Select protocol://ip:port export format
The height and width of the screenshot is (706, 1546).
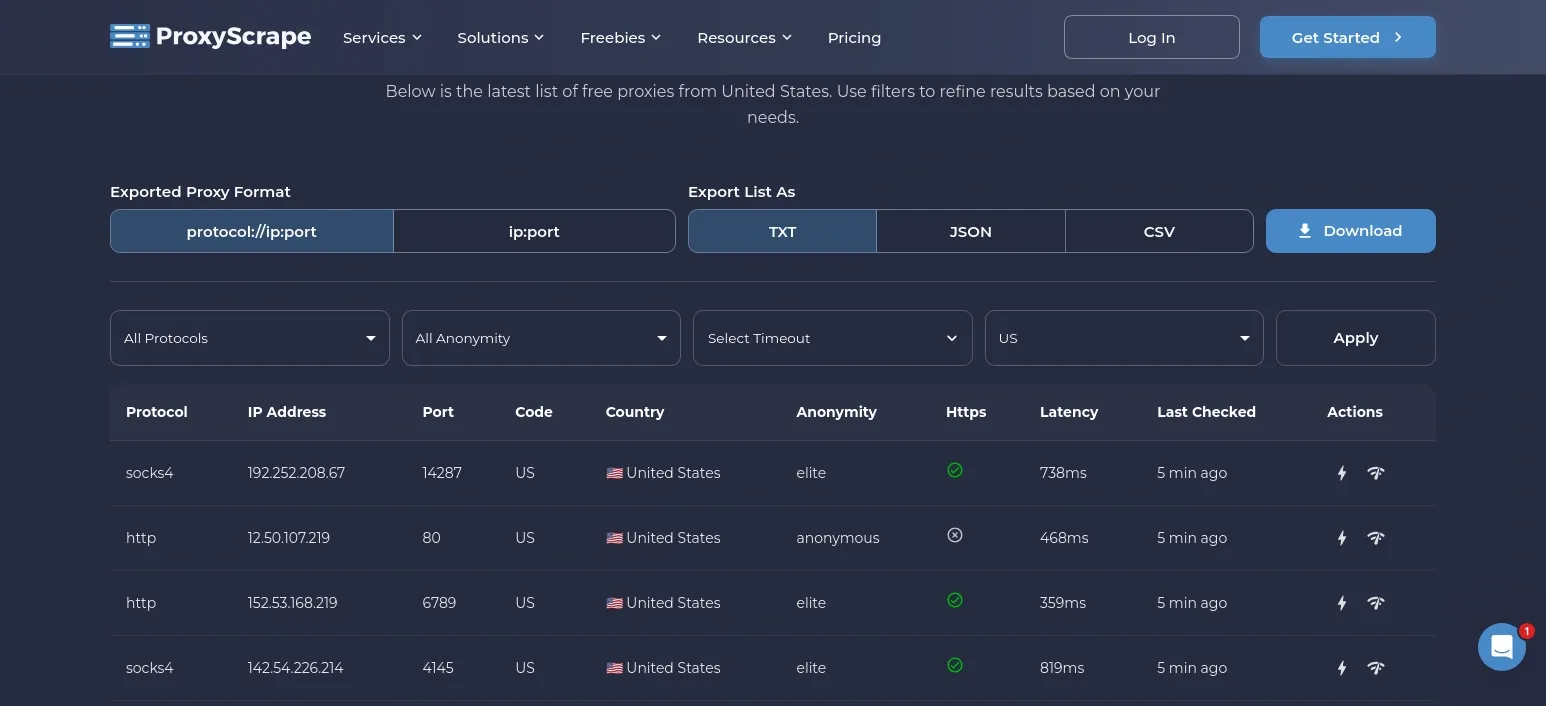[x=252, y=231]
